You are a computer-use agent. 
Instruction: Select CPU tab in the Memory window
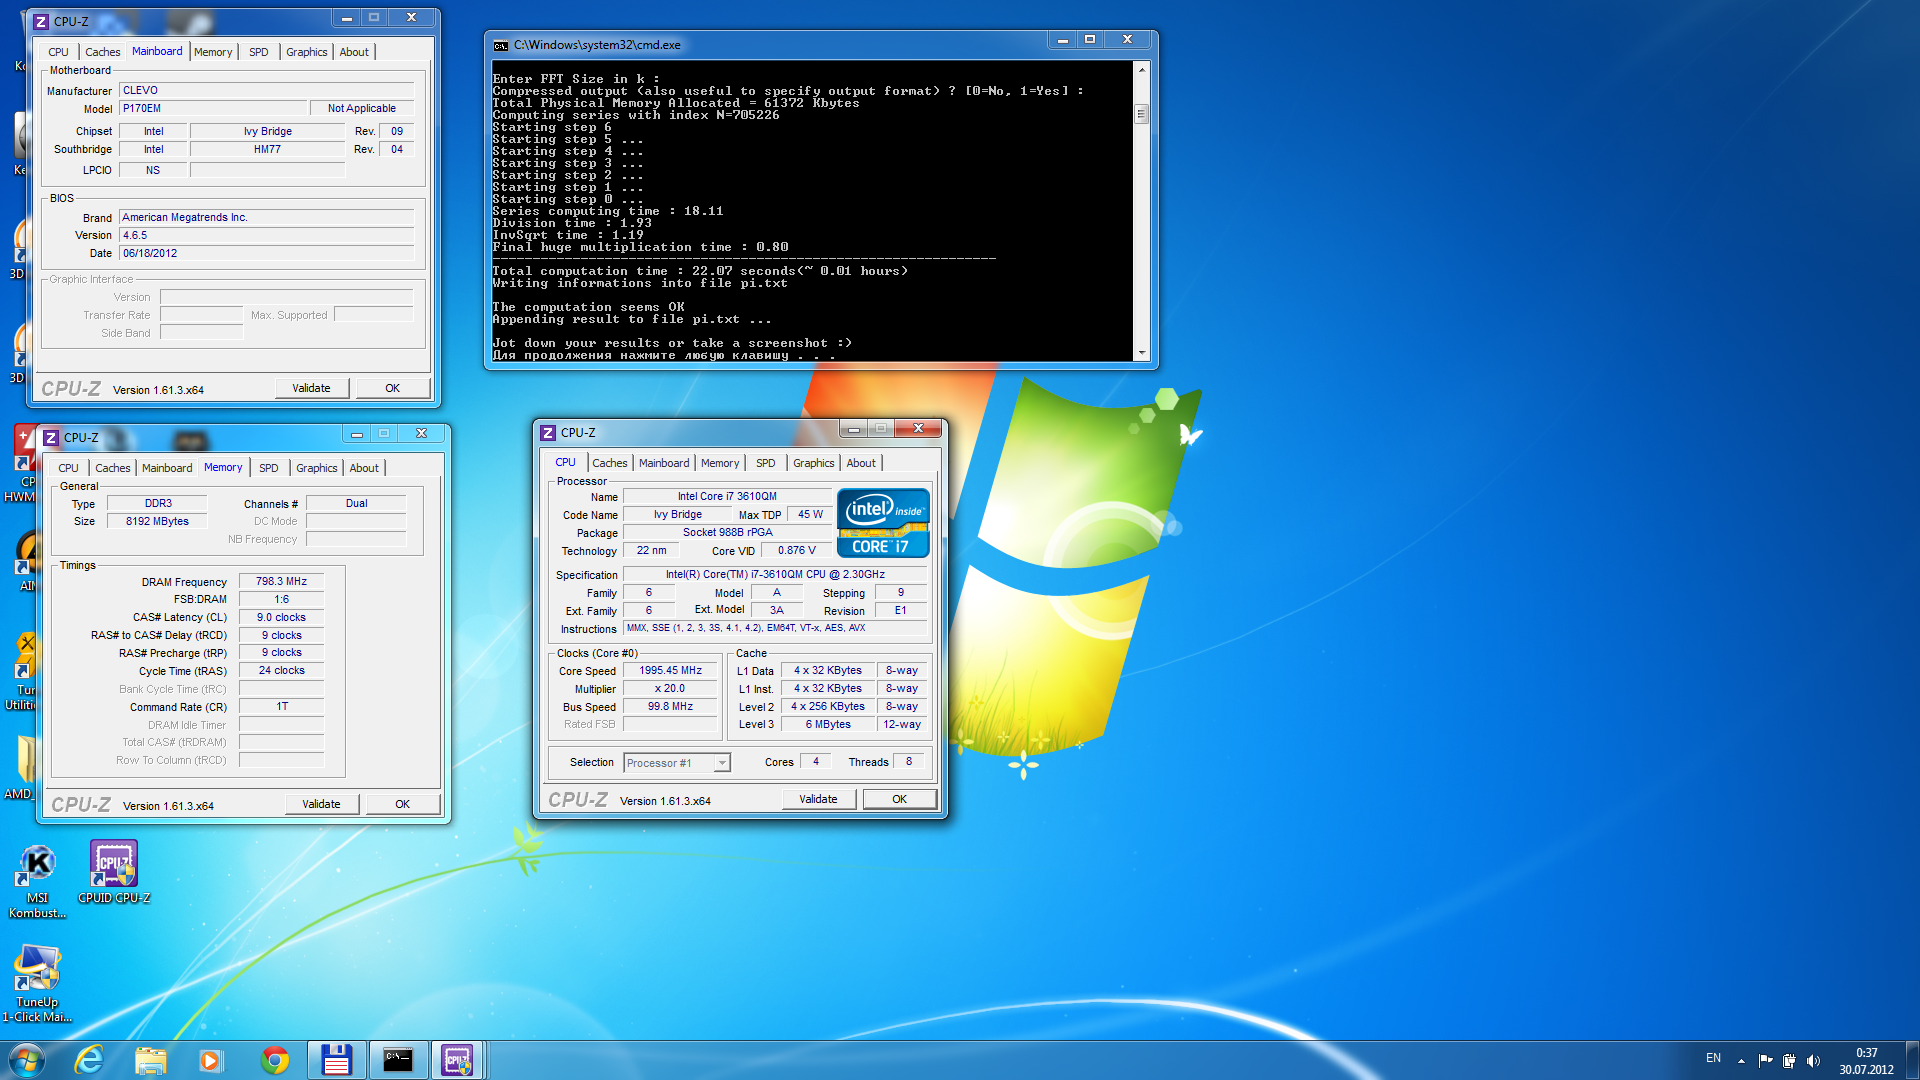[x=68, y=468]
